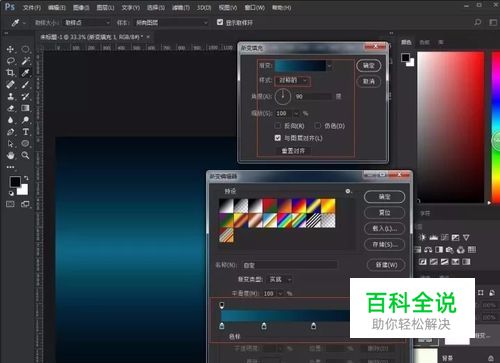Open the search icon in options bar
Image resolution: width=500 pixels, height=363 pixels.
pos(478,22)
